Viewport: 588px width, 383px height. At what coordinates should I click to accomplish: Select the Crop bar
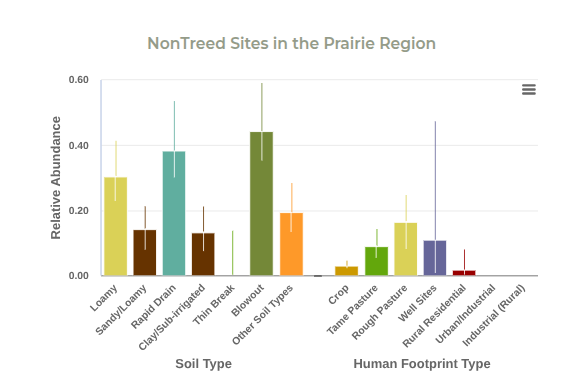pos(346,271)
